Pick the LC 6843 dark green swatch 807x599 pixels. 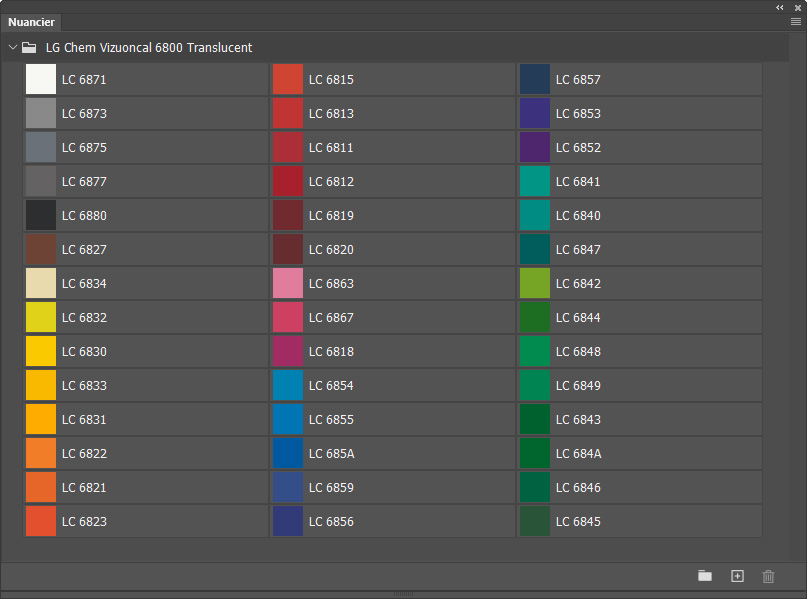(535, 419)
